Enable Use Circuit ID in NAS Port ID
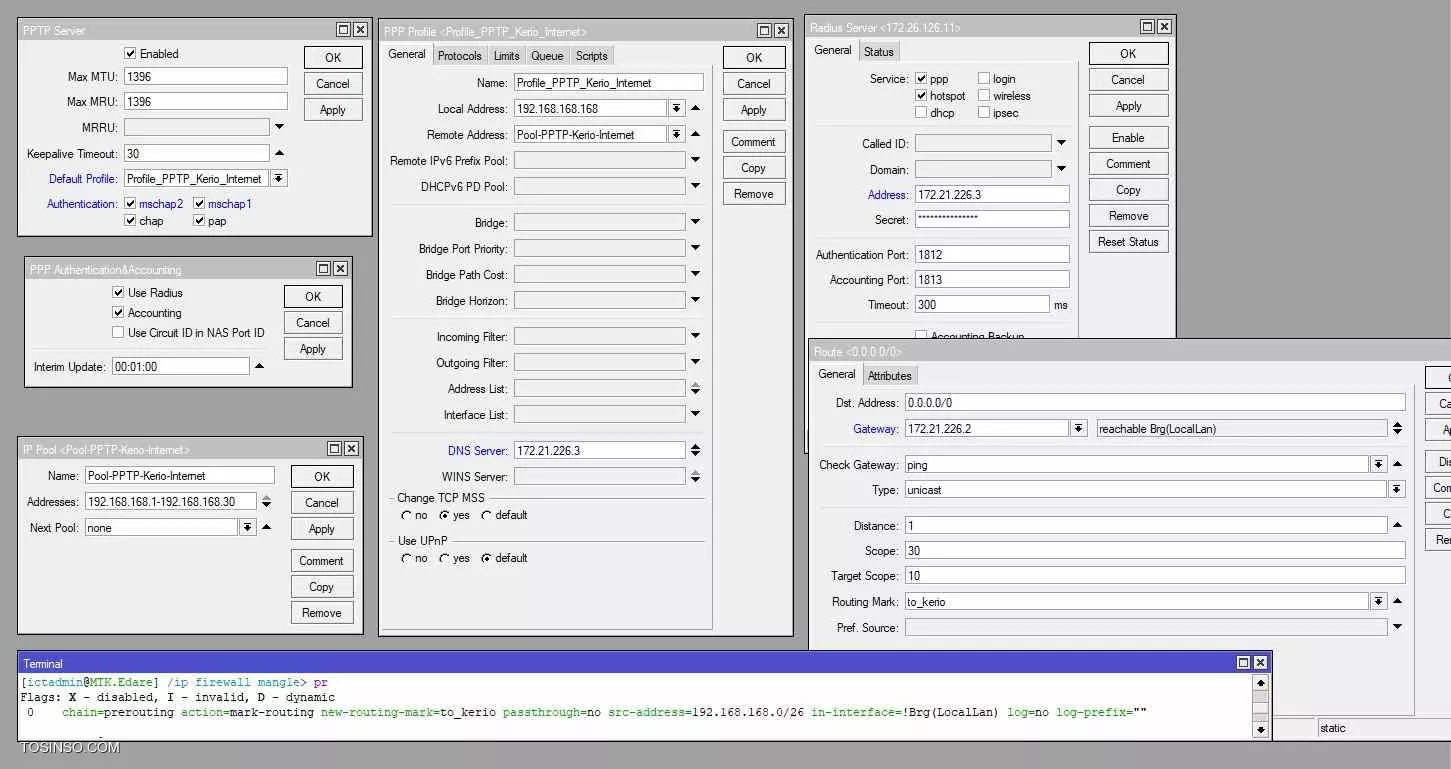Viewport: 1451px width, 769px height. (118, 333)
